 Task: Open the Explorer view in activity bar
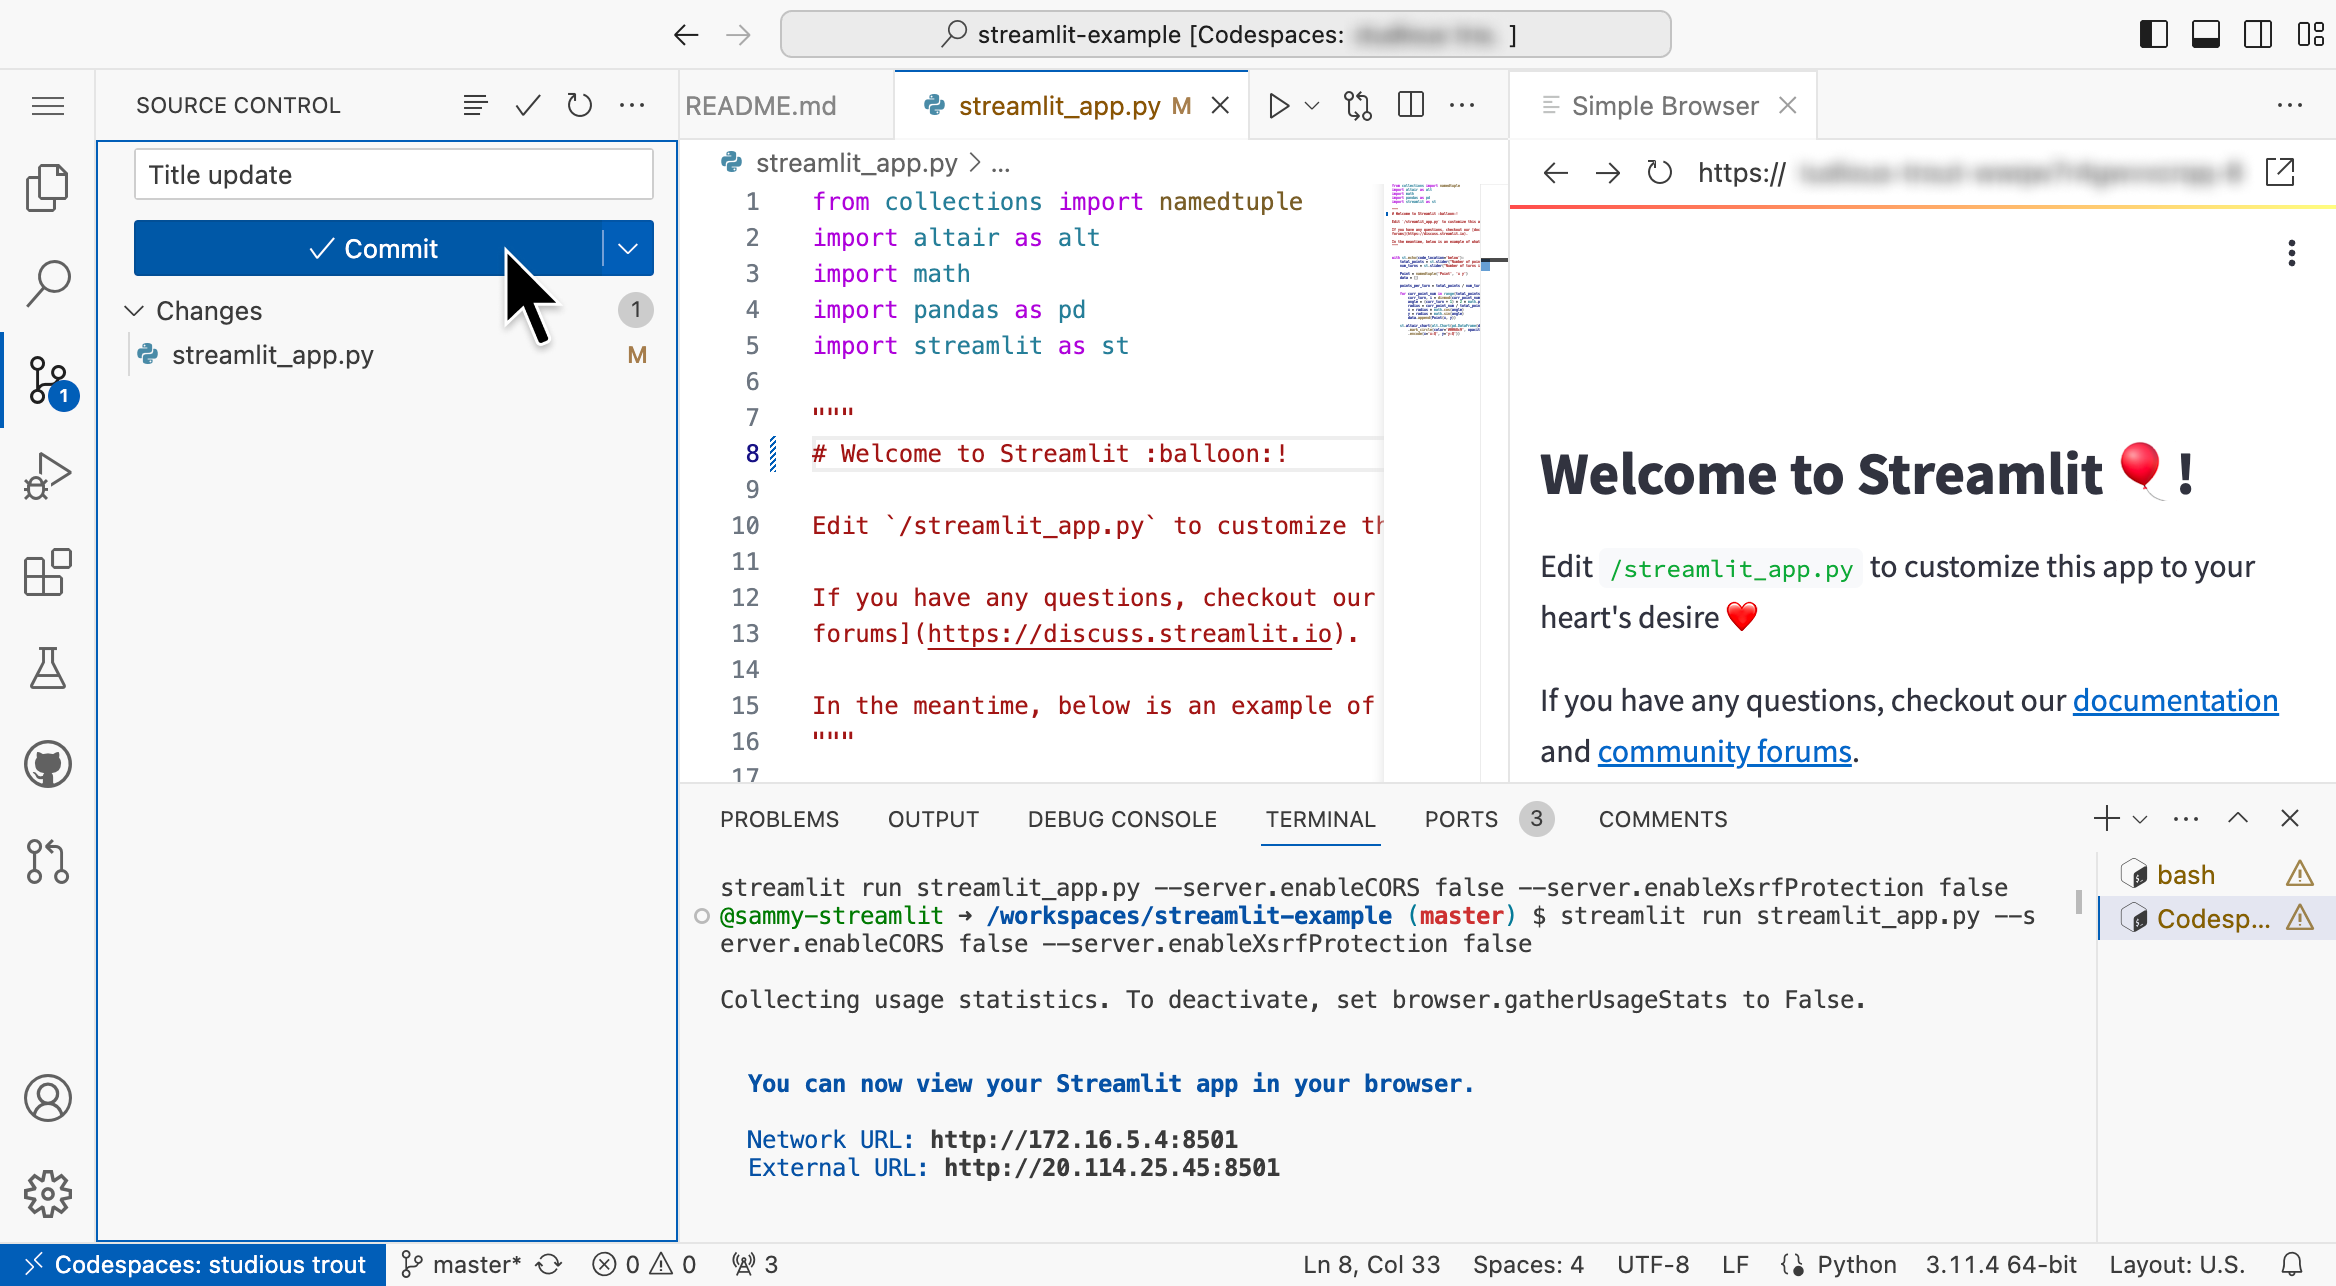point(48,188)
